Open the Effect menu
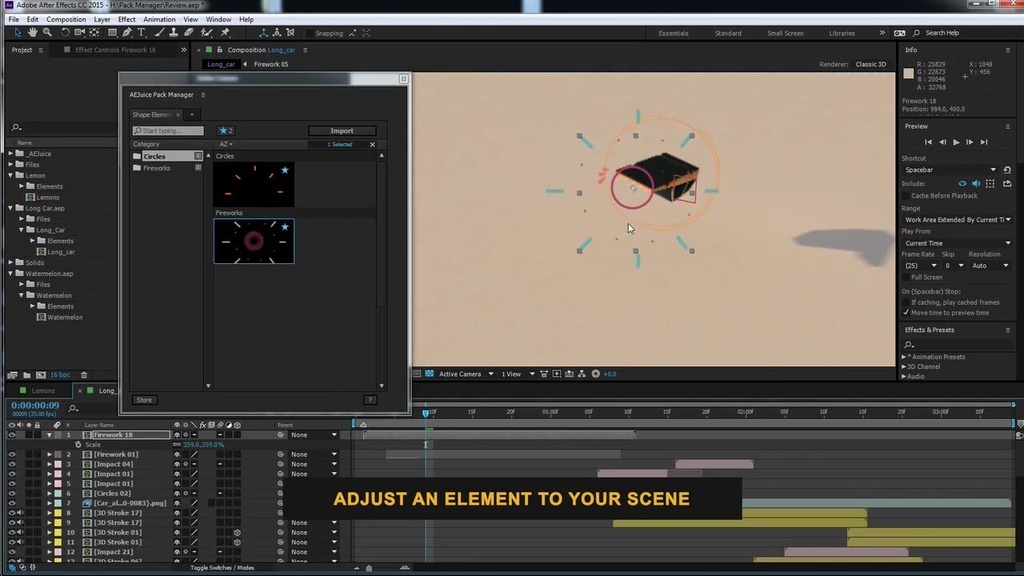The height and width of the screenshot is (576, 1024). point(127,20)
